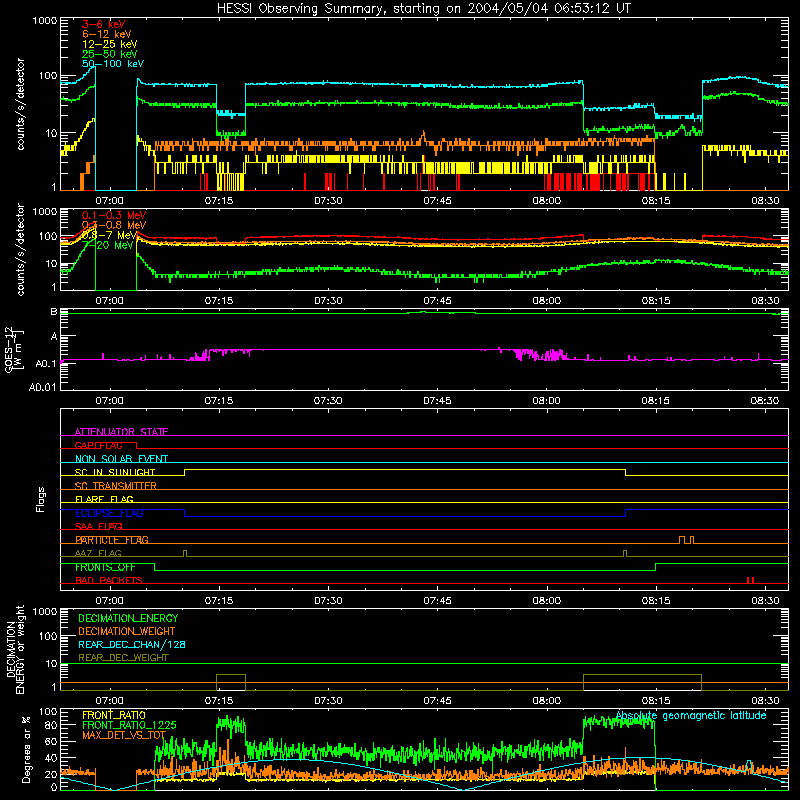Click the 08:00 tick under the MeV count plot
Viewport: 800px width, 800px height.
pyautogui.click(x=546, y=301)
